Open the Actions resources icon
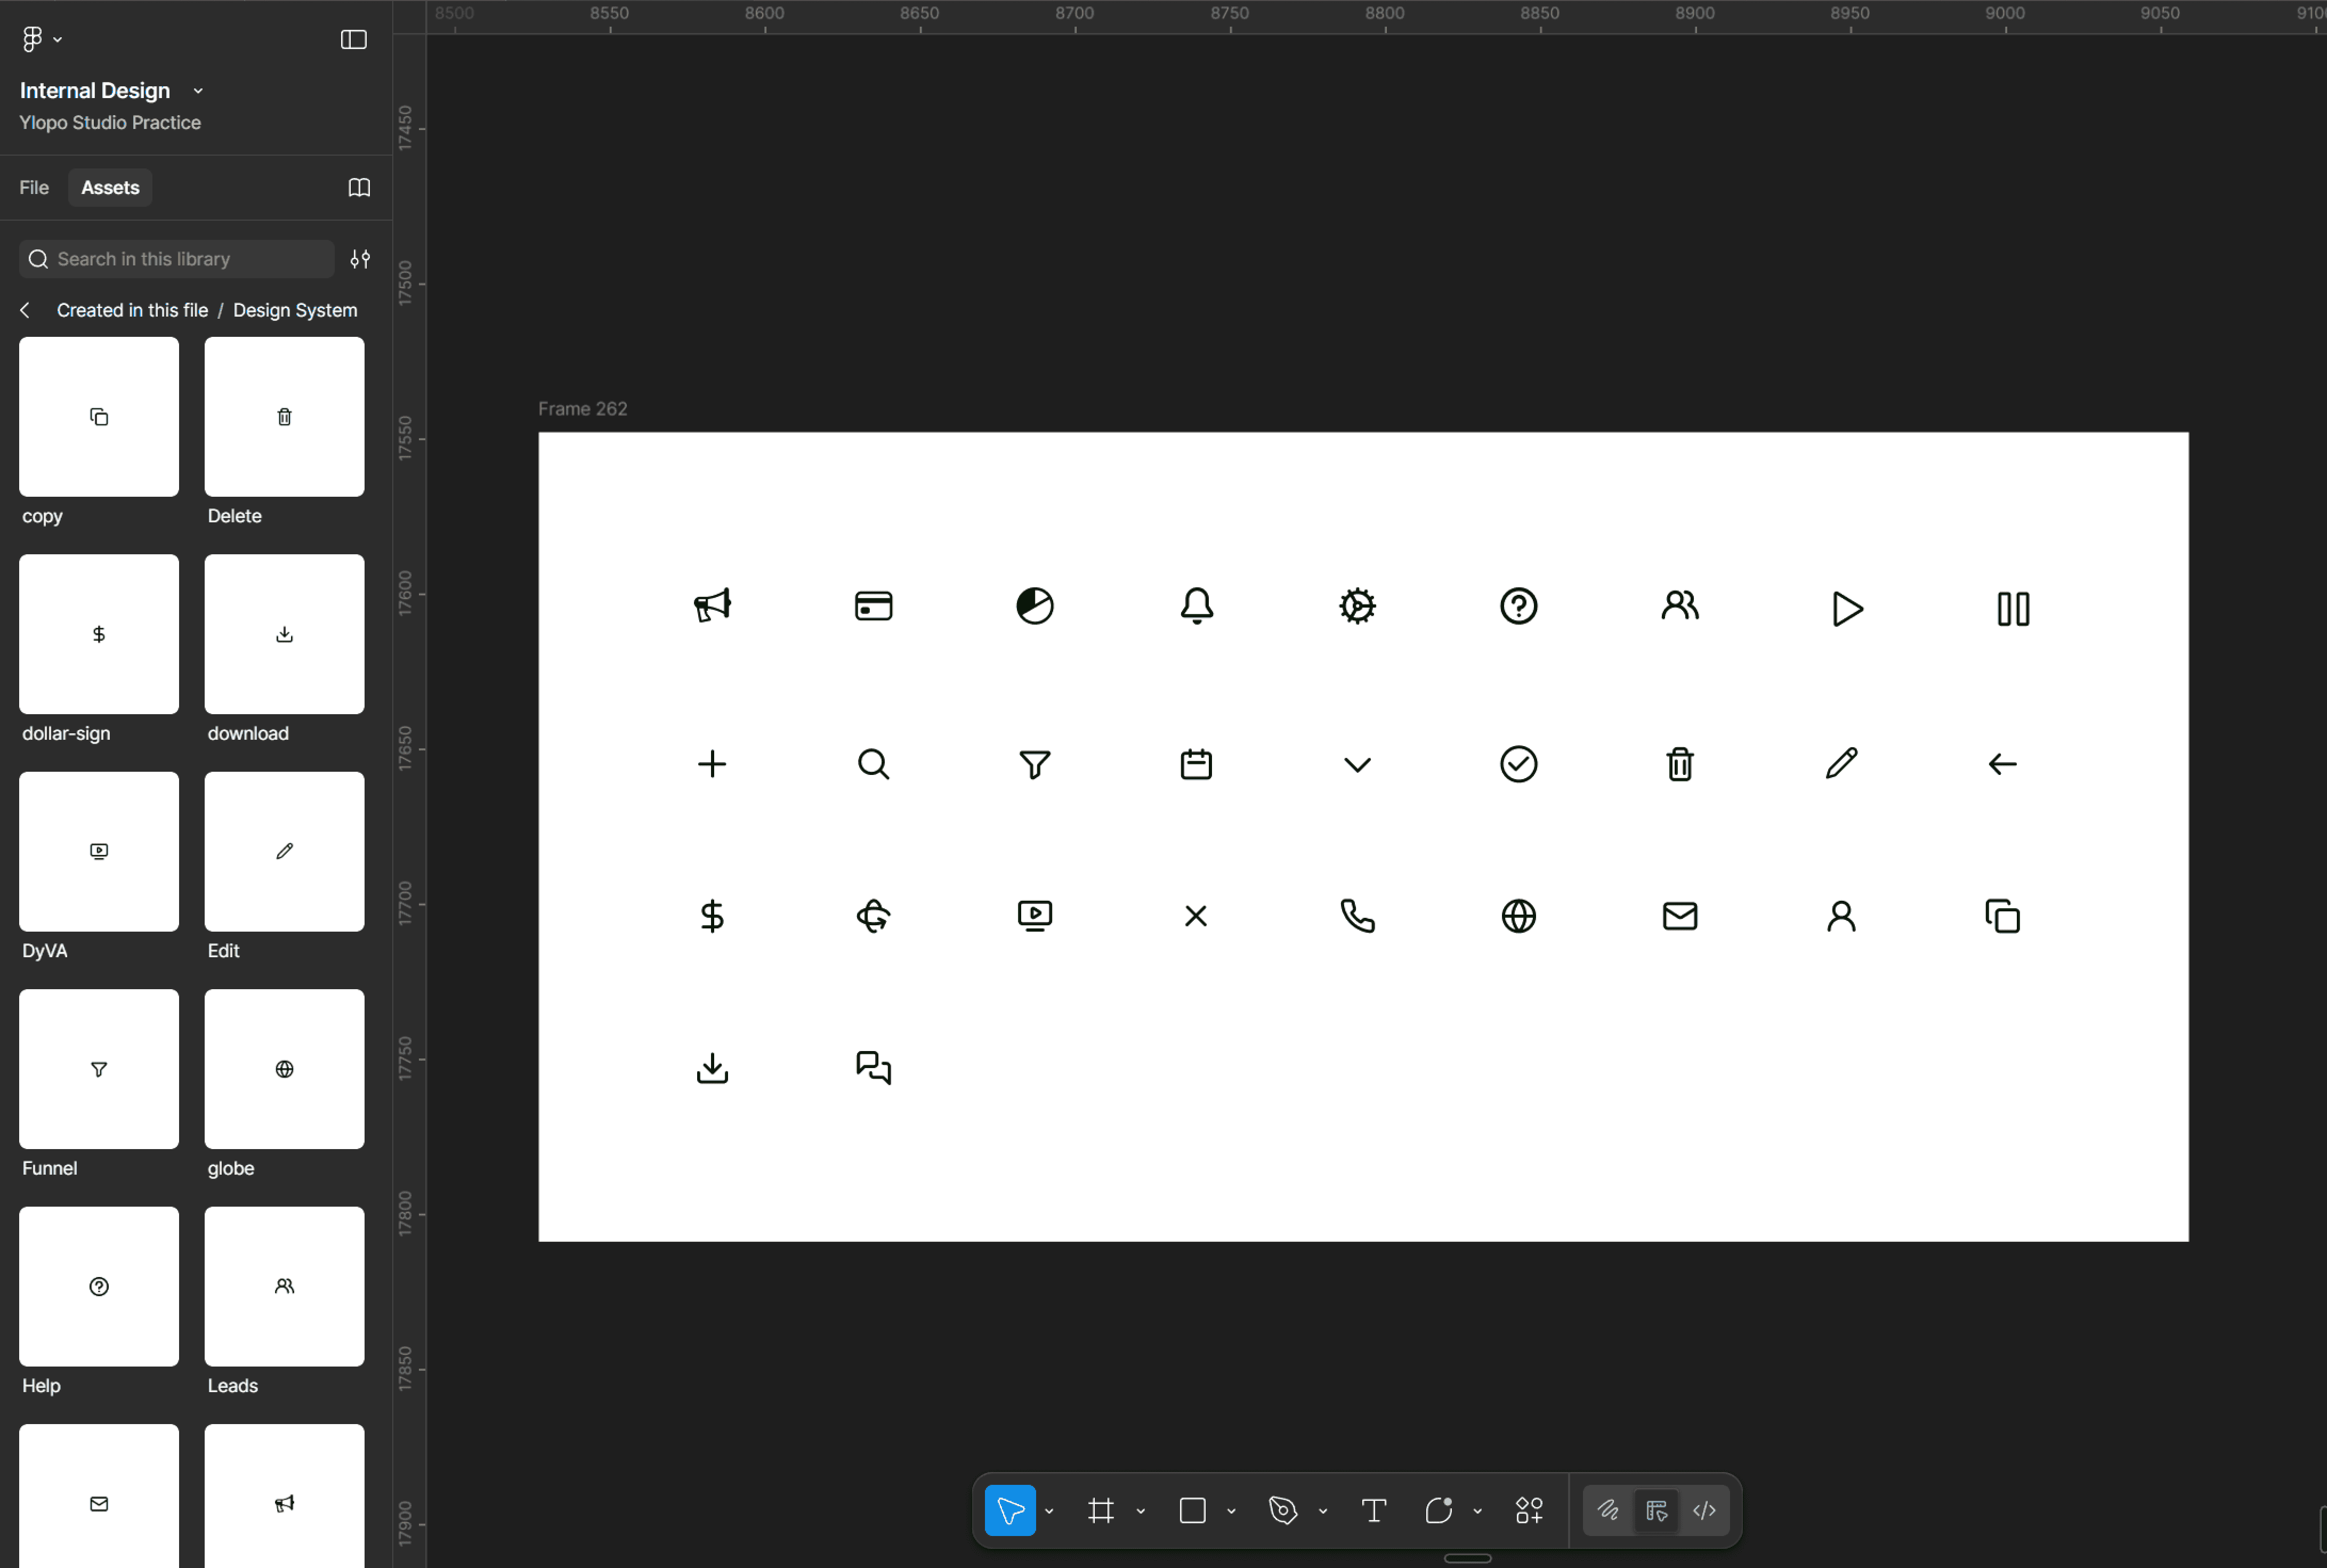2327x1568 pixels. (x=1529, y=1510)
